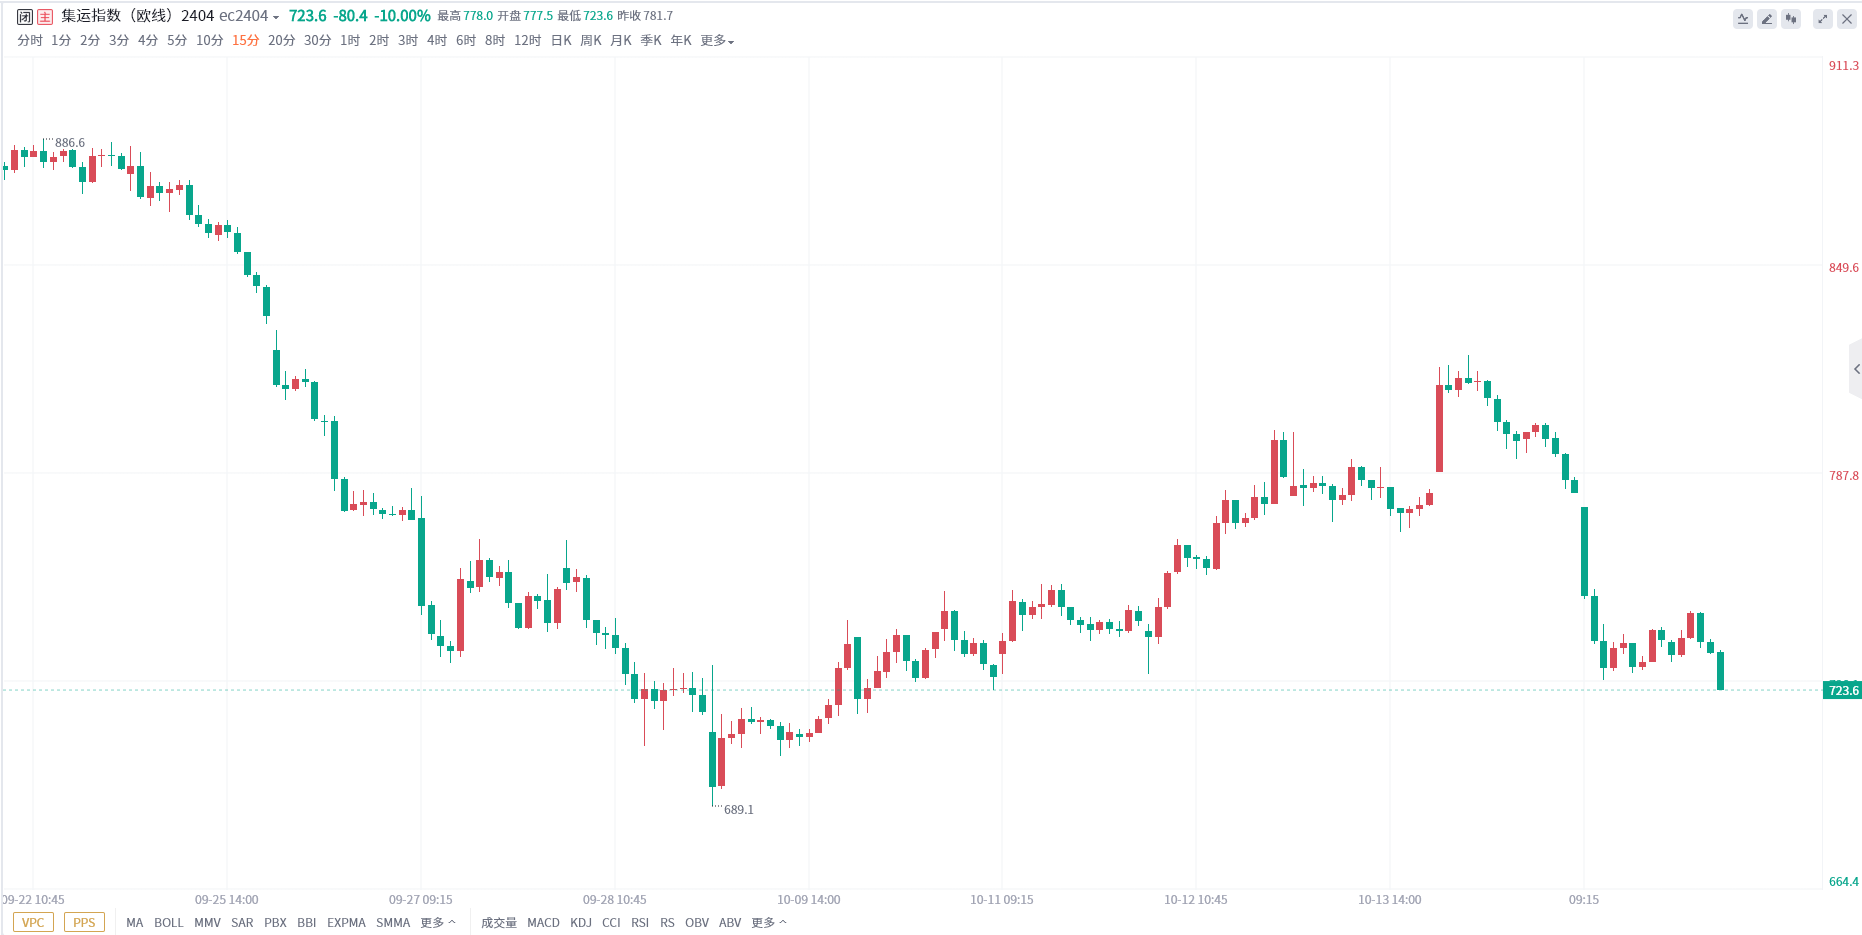
Task: Expand 更多 after the ABV indicator
Action: pyautogui.click(x=769, y=922)
